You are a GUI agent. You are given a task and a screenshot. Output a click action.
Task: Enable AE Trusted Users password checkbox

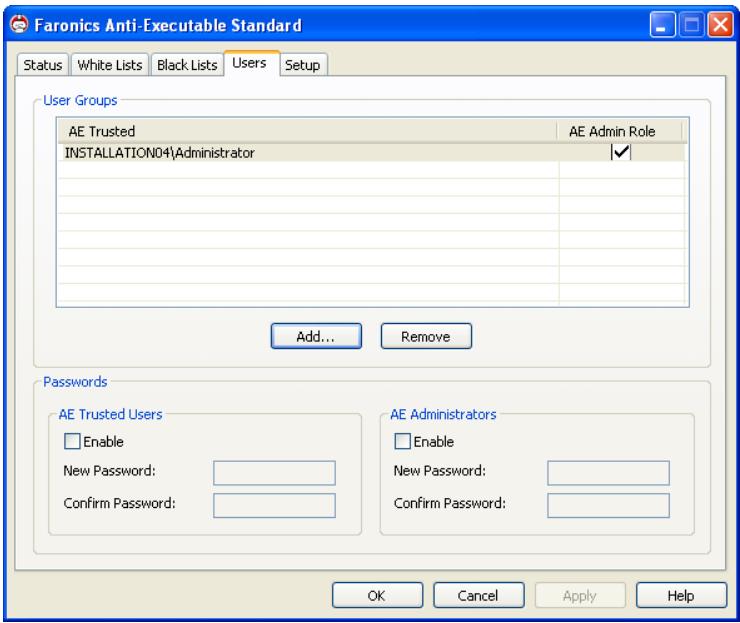(x=72, y=441)
